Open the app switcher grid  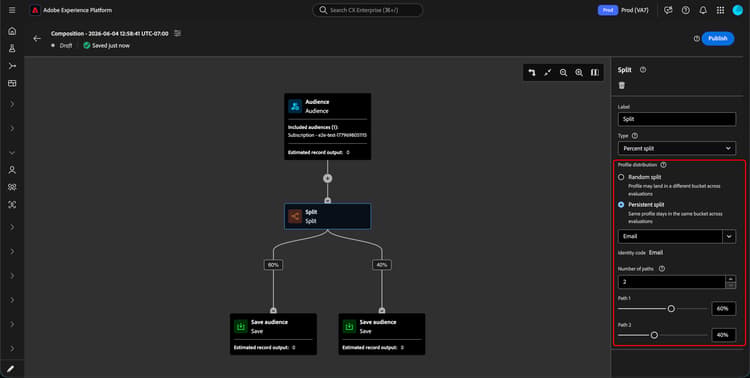(x=720, y=10)
